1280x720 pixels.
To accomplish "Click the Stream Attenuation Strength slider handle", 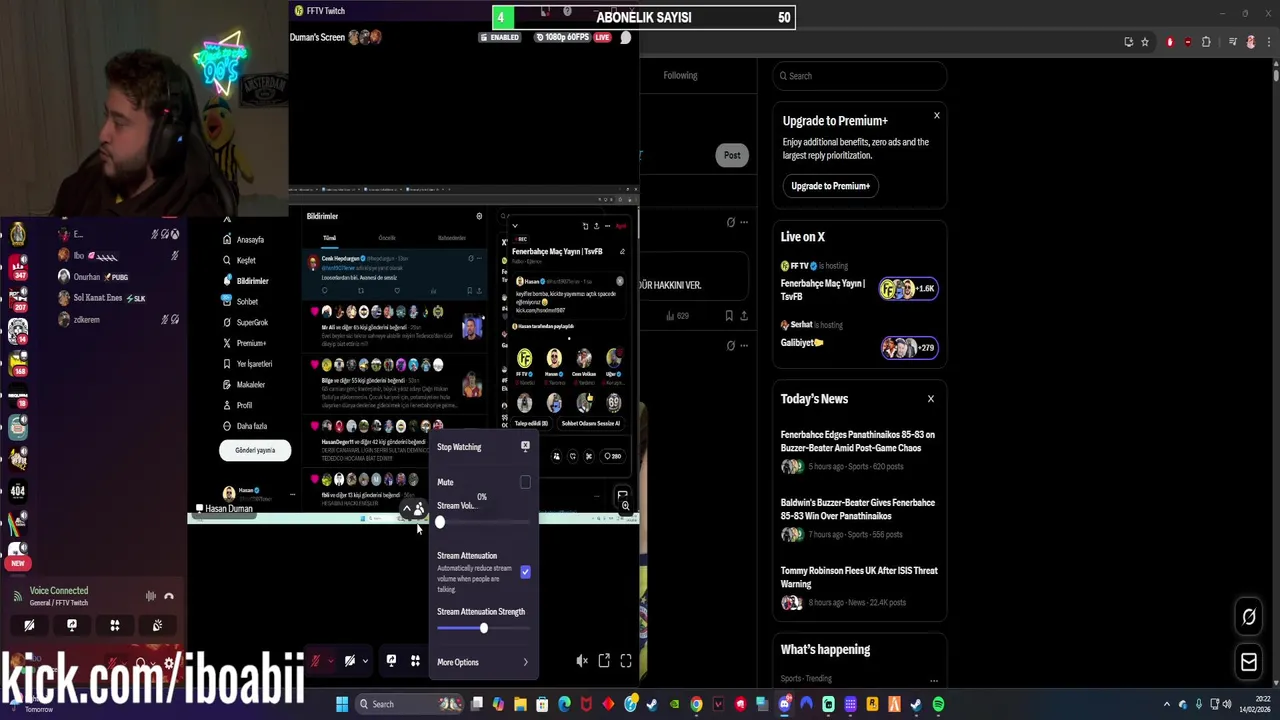I will tap(483, 628).
